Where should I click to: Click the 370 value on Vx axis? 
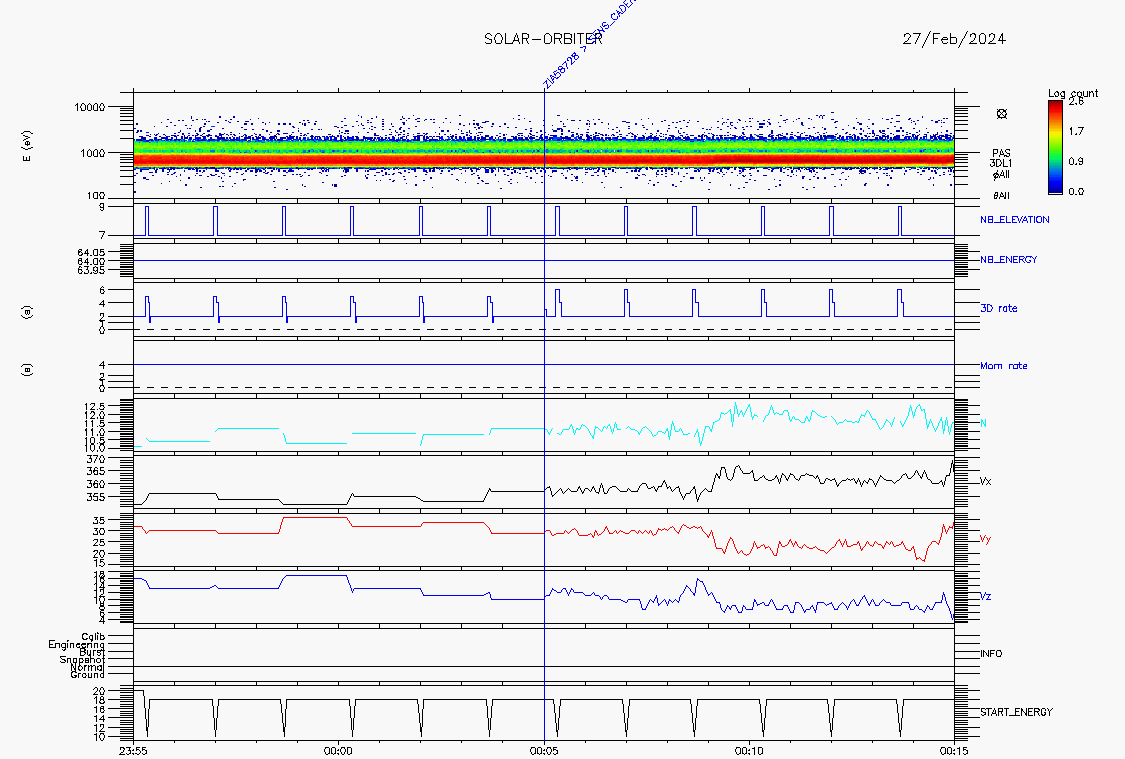pyautogui.click(x=95, y=459)
